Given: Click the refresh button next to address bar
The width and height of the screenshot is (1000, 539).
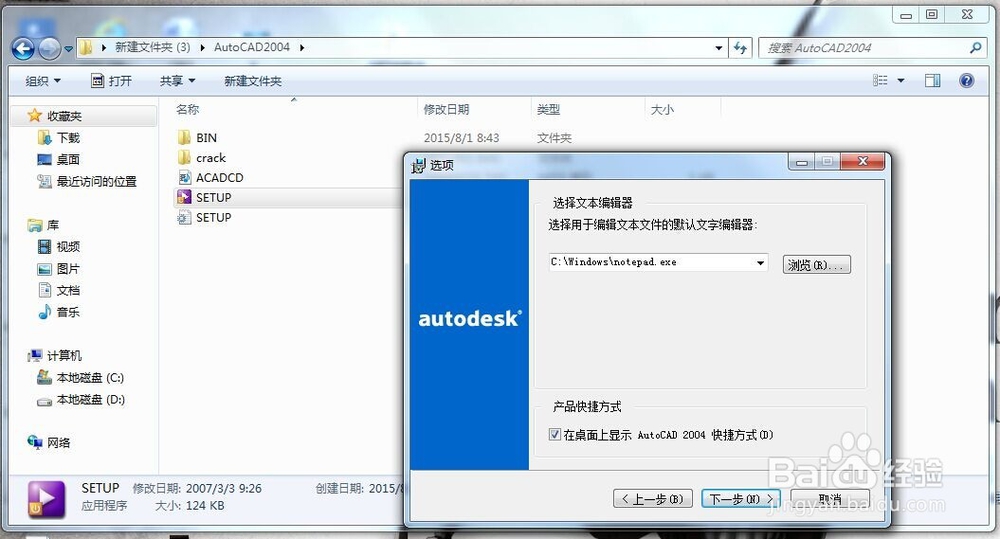Looking at the screenshot, I should pyautogui.click(x=740, y=48).
